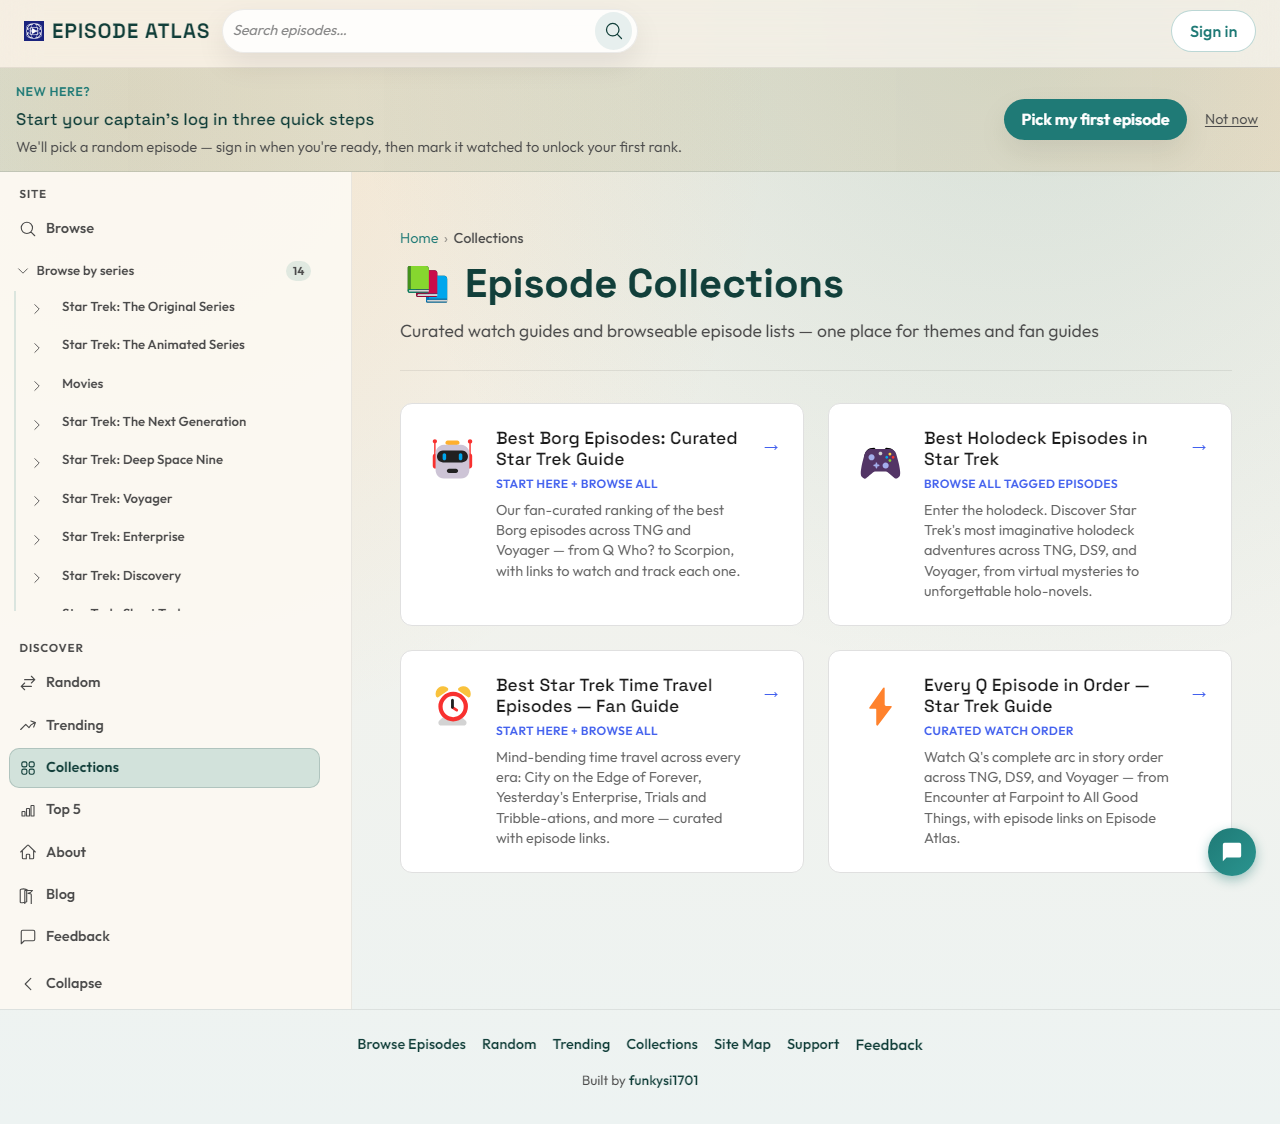Screen dimensions: 1280x1124
Task: Click the Random shuffle icon
Action: 28,683
